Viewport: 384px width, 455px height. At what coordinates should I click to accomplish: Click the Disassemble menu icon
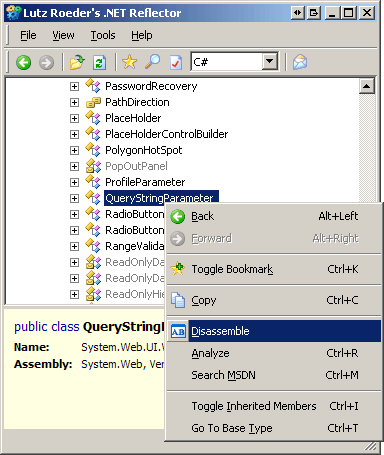coord(178,331)
